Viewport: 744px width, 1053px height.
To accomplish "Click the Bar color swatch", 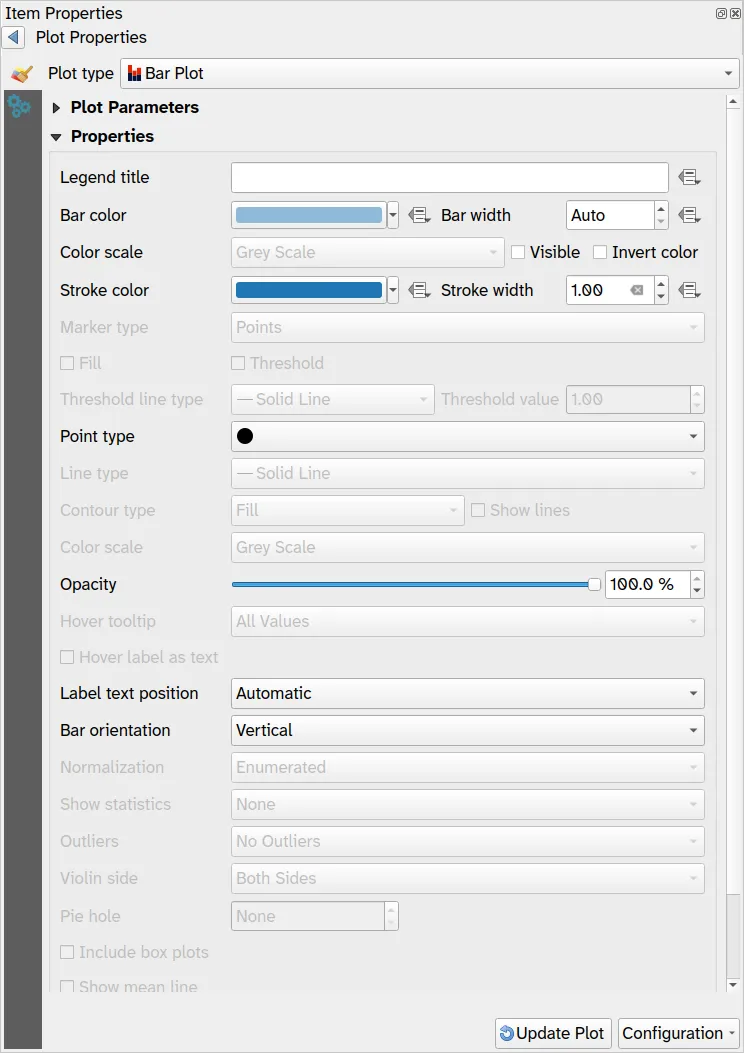I will [308, 215].
